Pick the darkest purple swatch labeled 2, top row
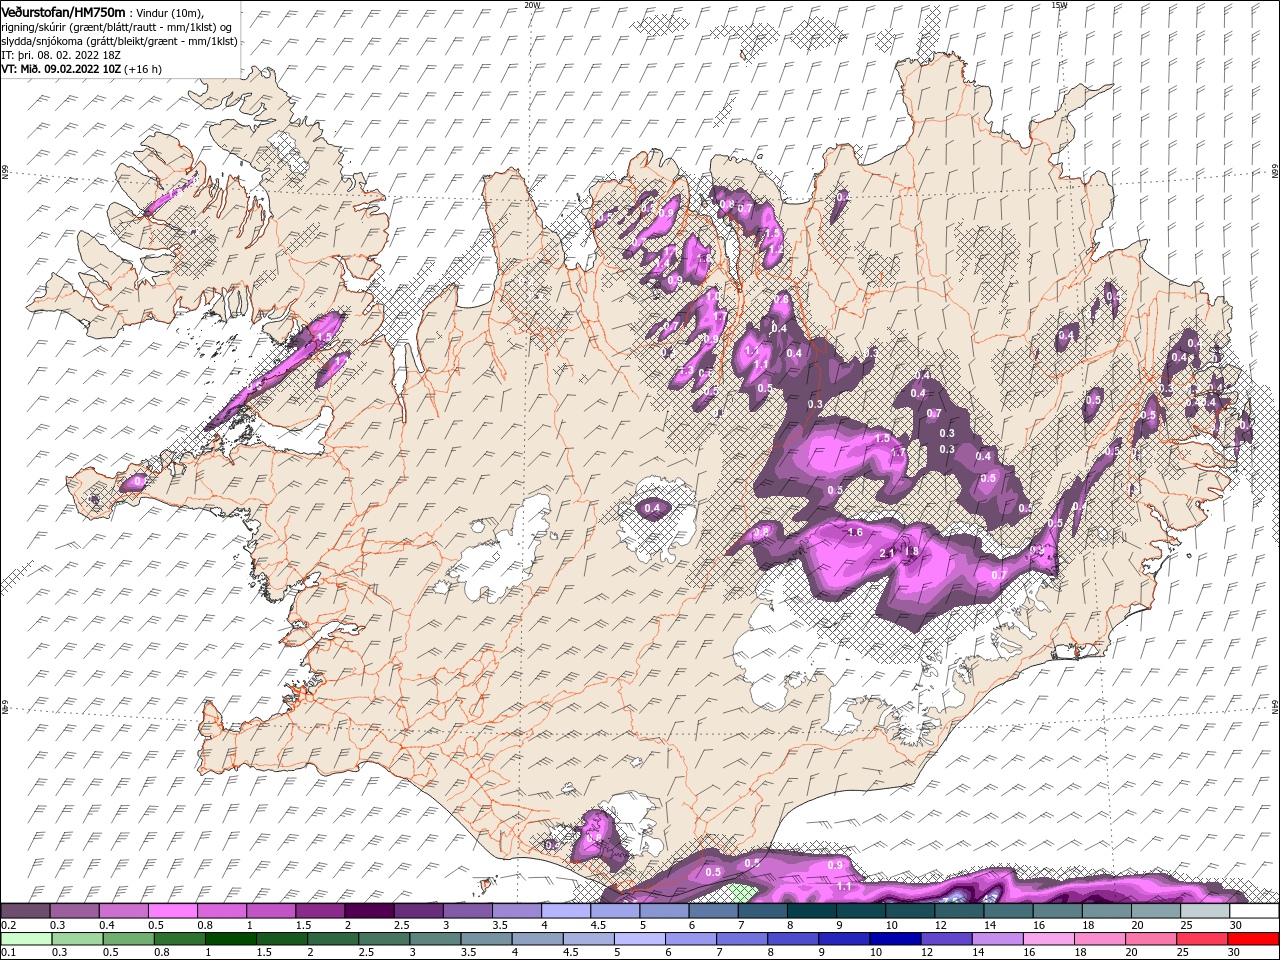The image size is (1280, 960). [x=369, y=911]
